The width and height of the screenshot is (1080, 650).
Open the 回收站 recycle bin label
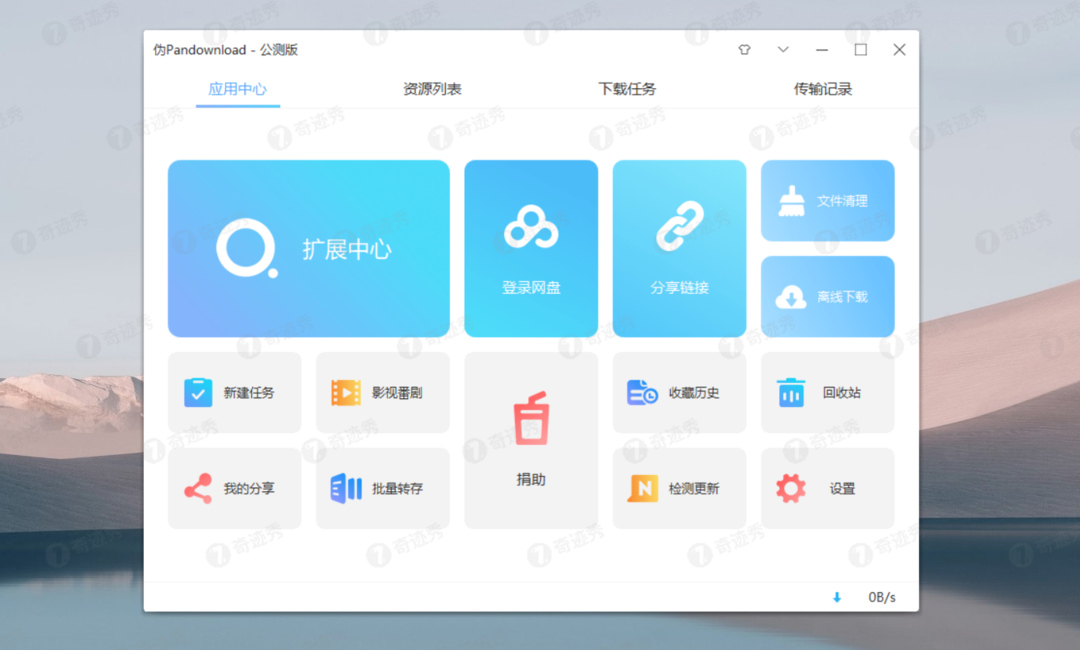coord(842,392)
